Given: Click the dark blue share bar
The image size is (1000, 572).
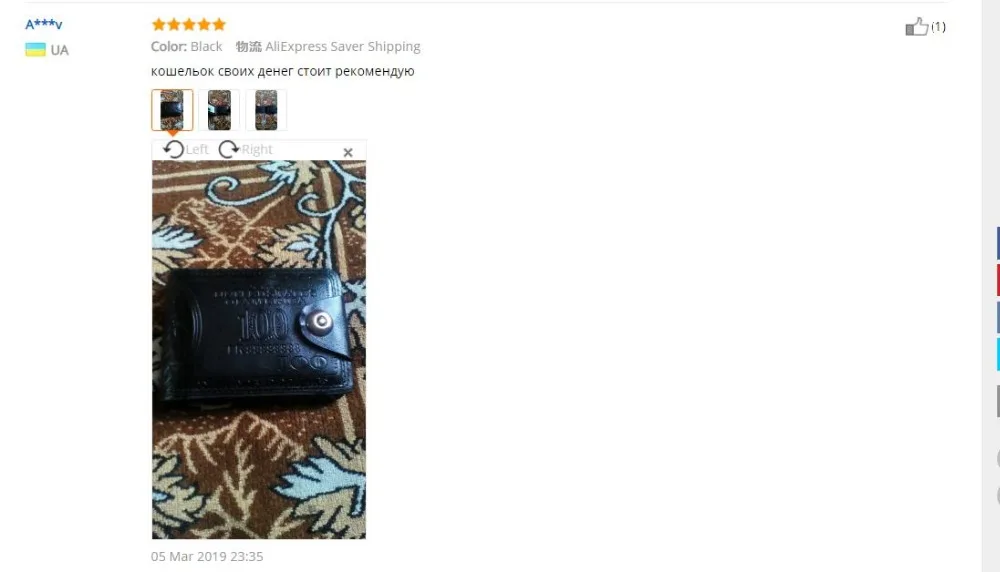Looking at the screenshot, I should [998, 243].
